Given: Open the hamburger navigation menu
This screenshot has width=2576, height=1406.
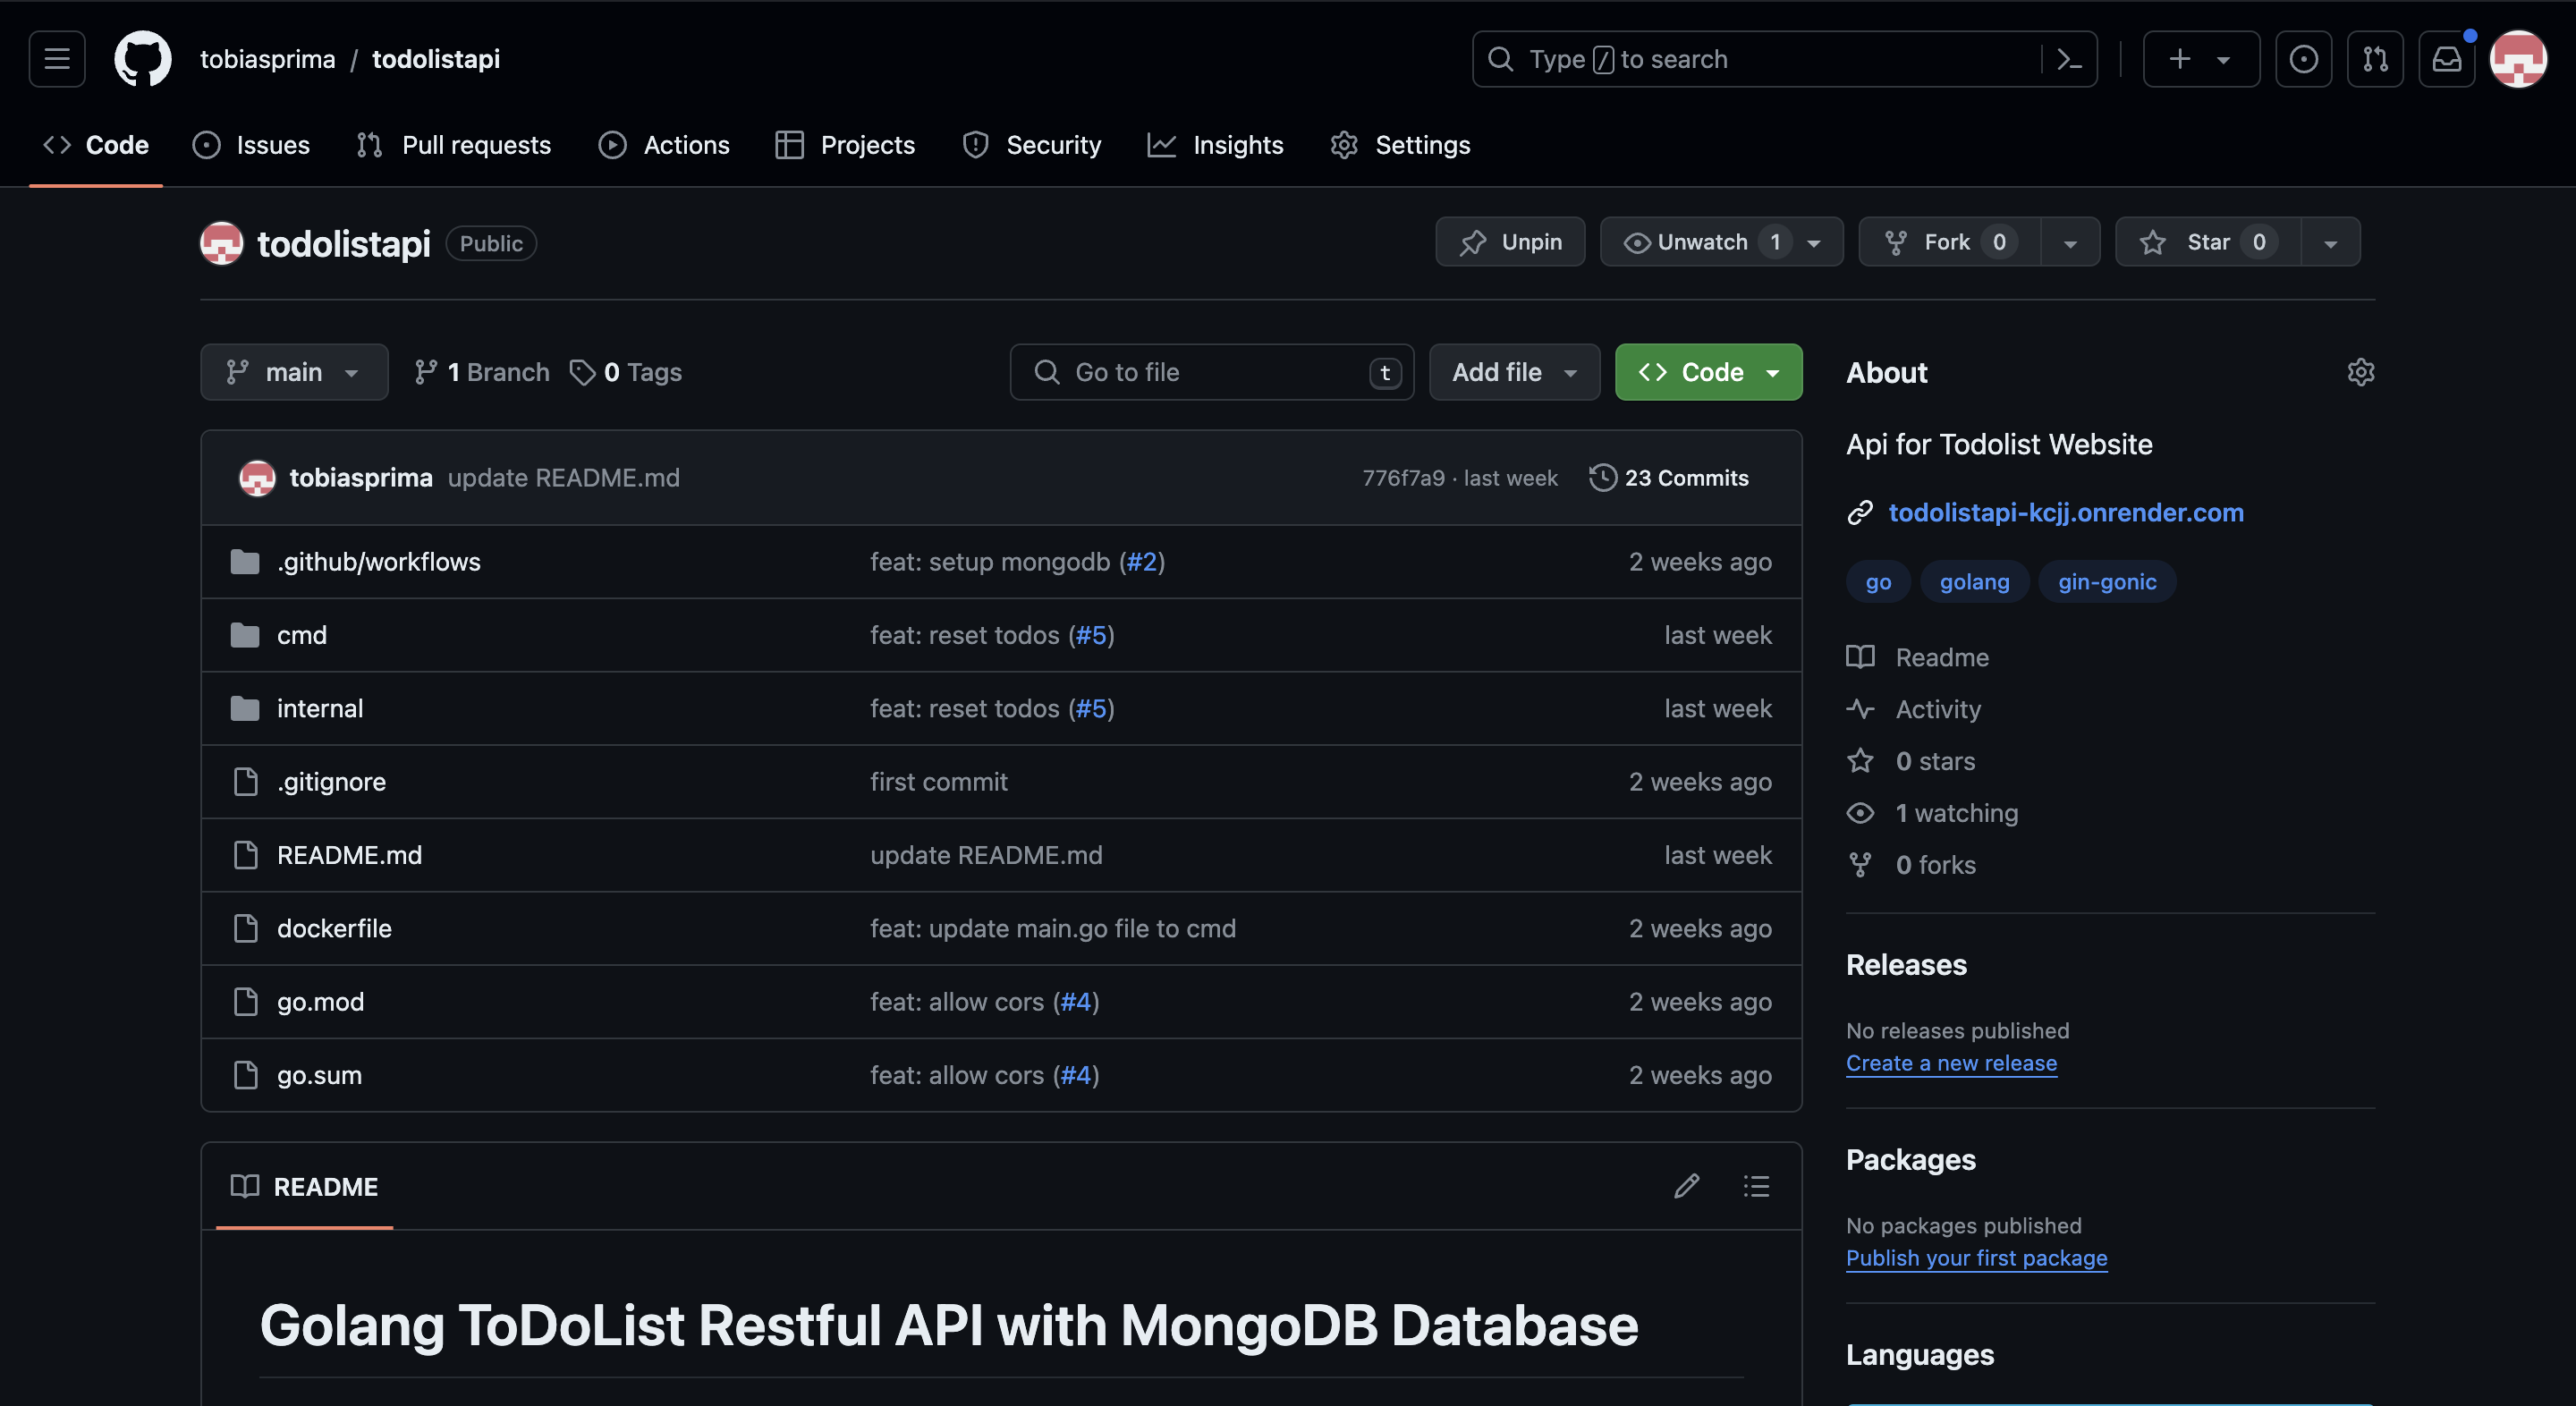Looking at the screenshot, I should click(x=57, y=59).
